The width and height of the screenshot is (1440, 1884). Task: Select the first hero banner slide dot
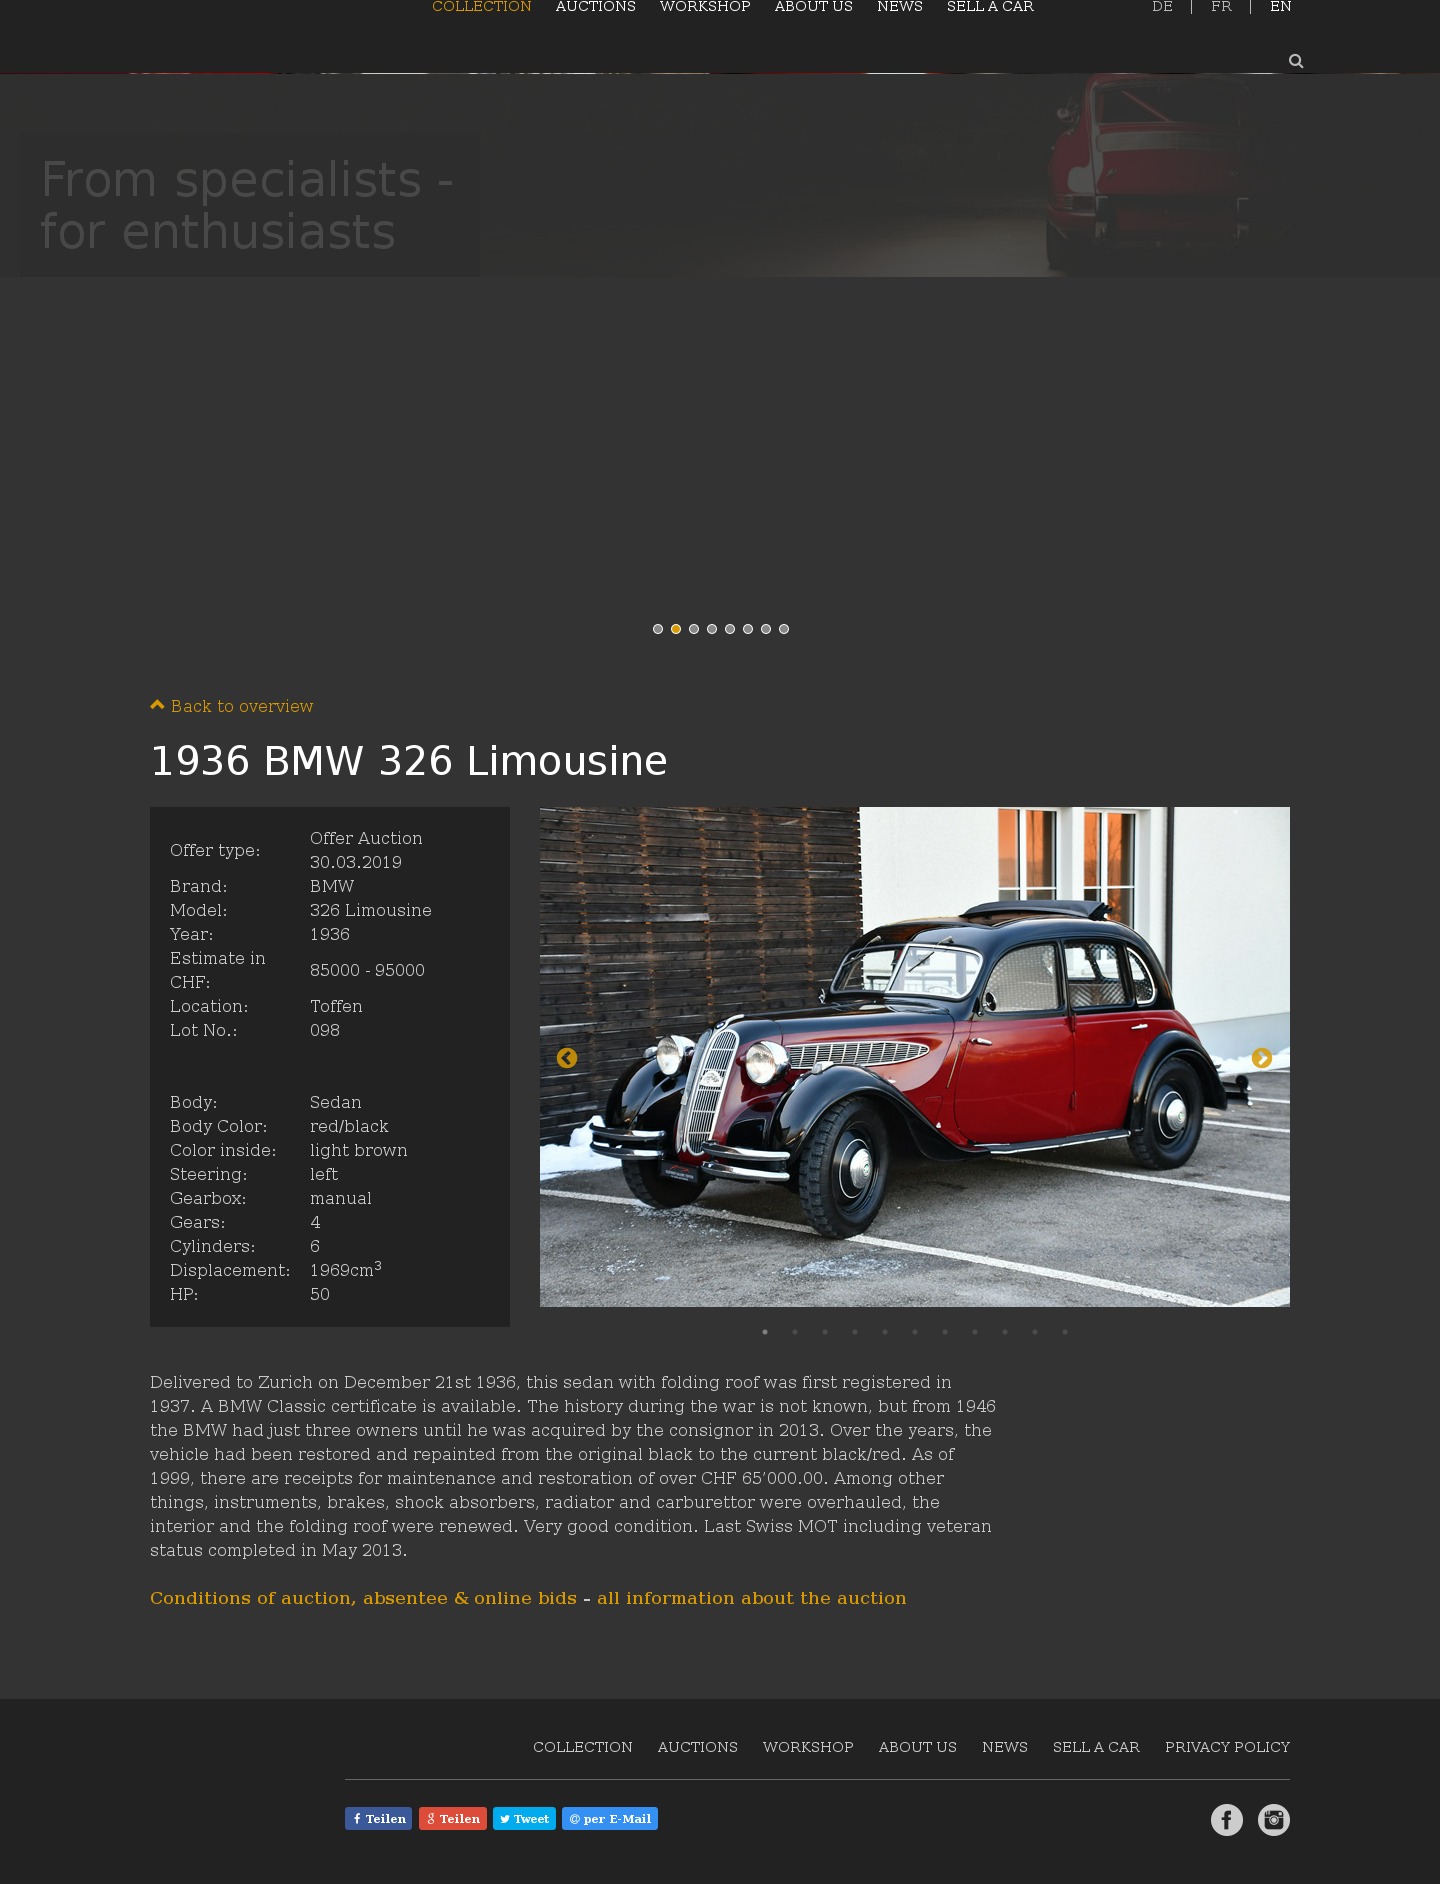point(658,629)
